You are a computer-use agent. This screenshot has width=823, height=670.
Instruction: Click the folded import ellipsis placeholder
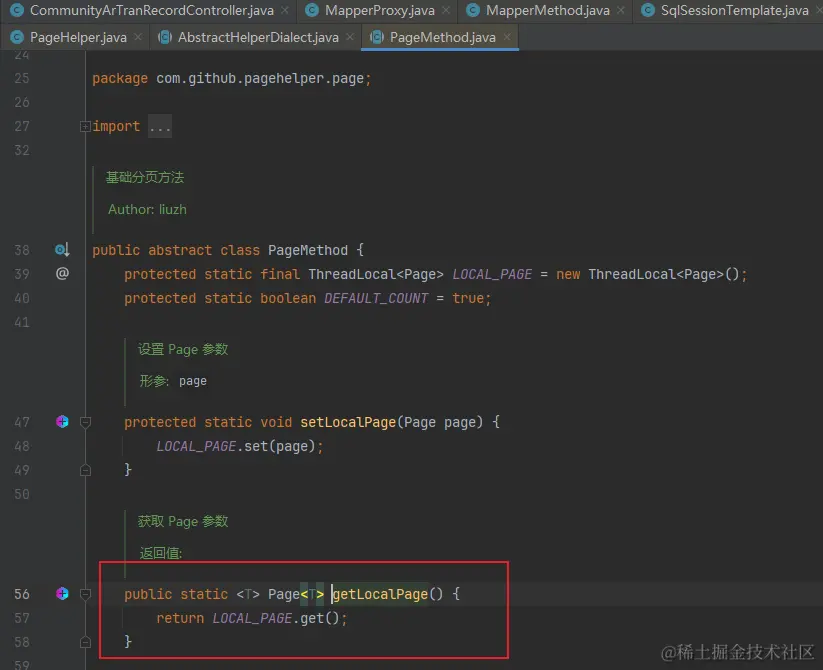pos(160,126)
